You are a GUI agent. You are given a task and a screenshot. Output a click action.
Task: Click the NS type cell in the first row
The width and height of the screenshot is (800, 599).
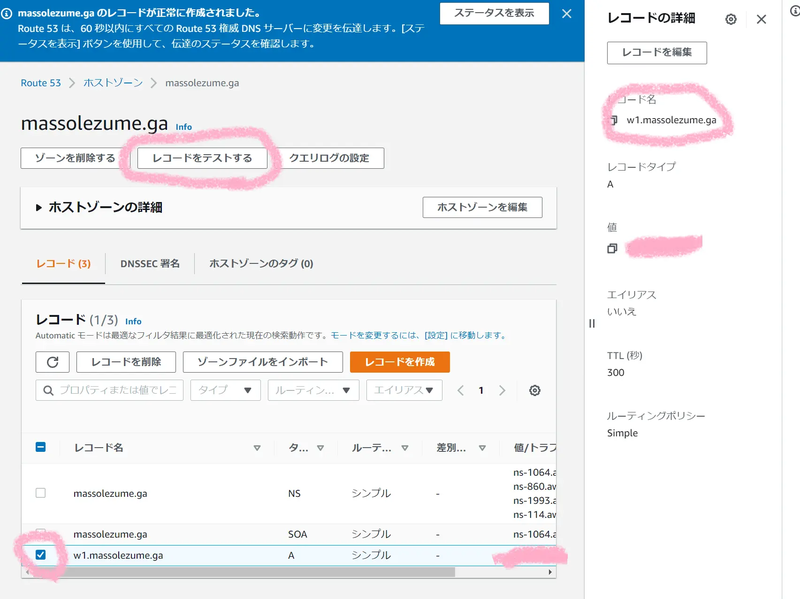(294, 493)
